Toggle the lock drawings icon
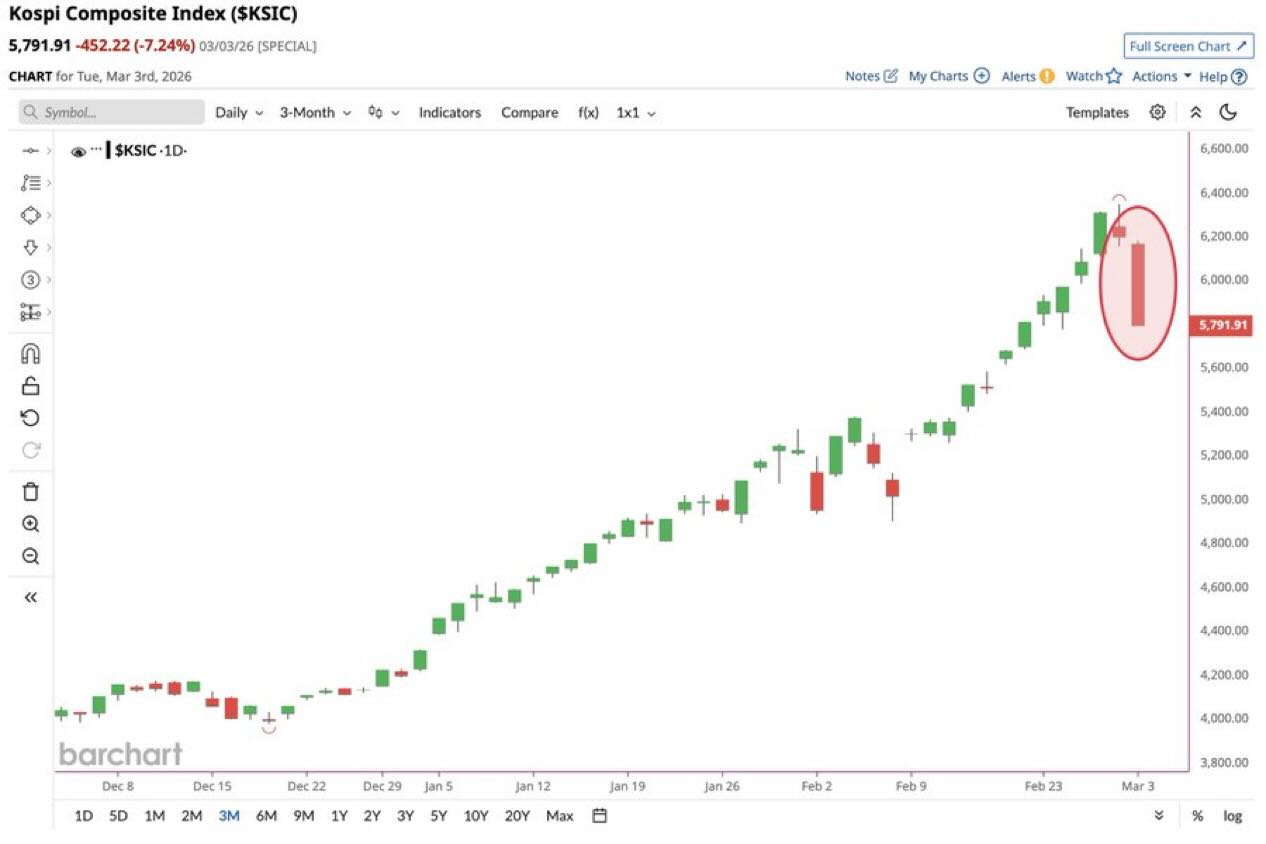 pos(30,386)
